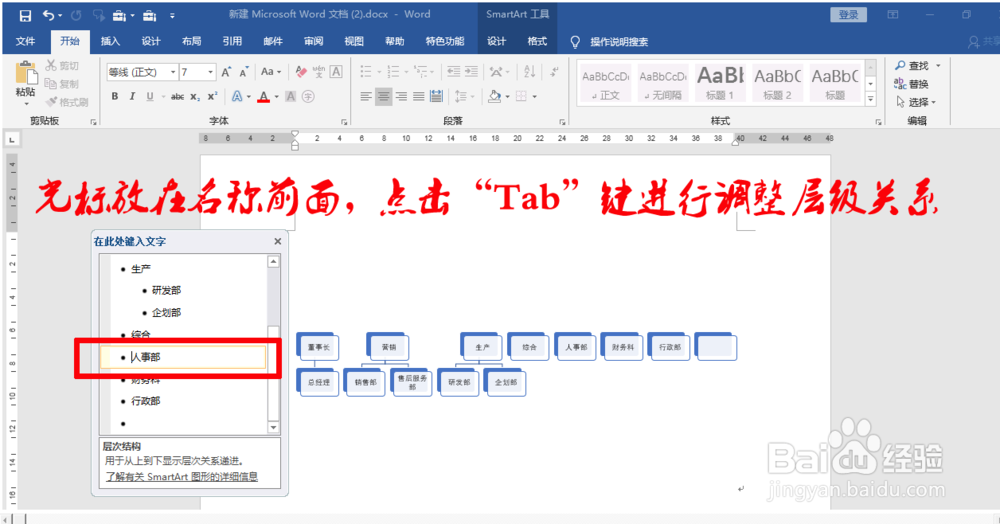Click the decrease indent icon
The width and height of the screenshot is (1000, 524).
[x=453, y=71]
